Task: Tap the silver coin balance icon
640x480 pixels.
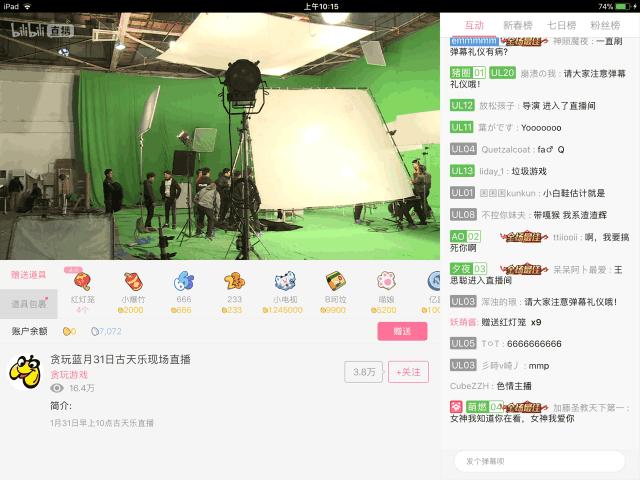Action: coord(95,331)
